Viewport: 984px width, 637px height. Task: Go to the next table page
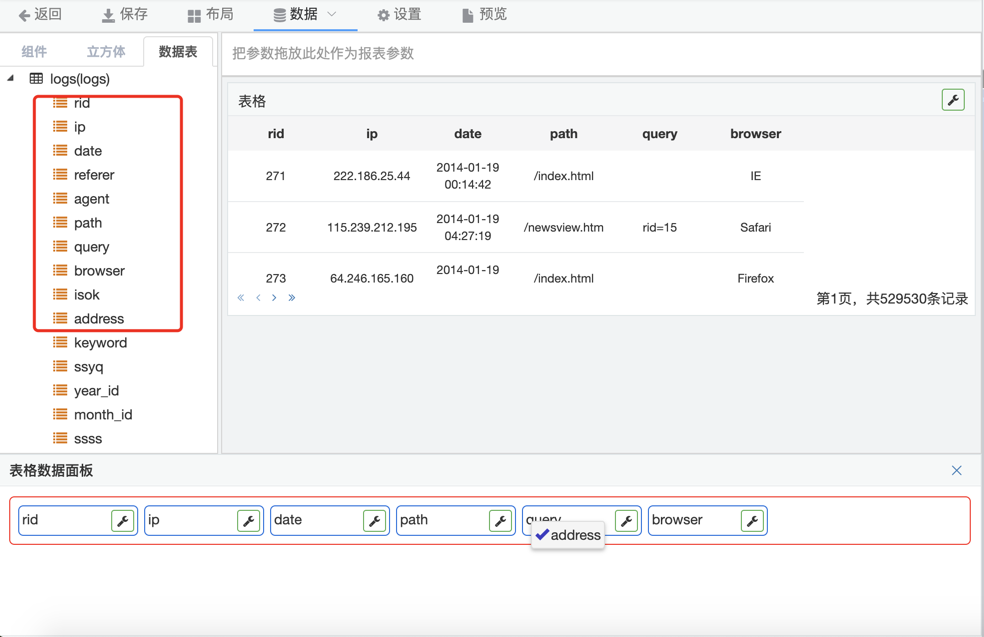tap(274, 298)
